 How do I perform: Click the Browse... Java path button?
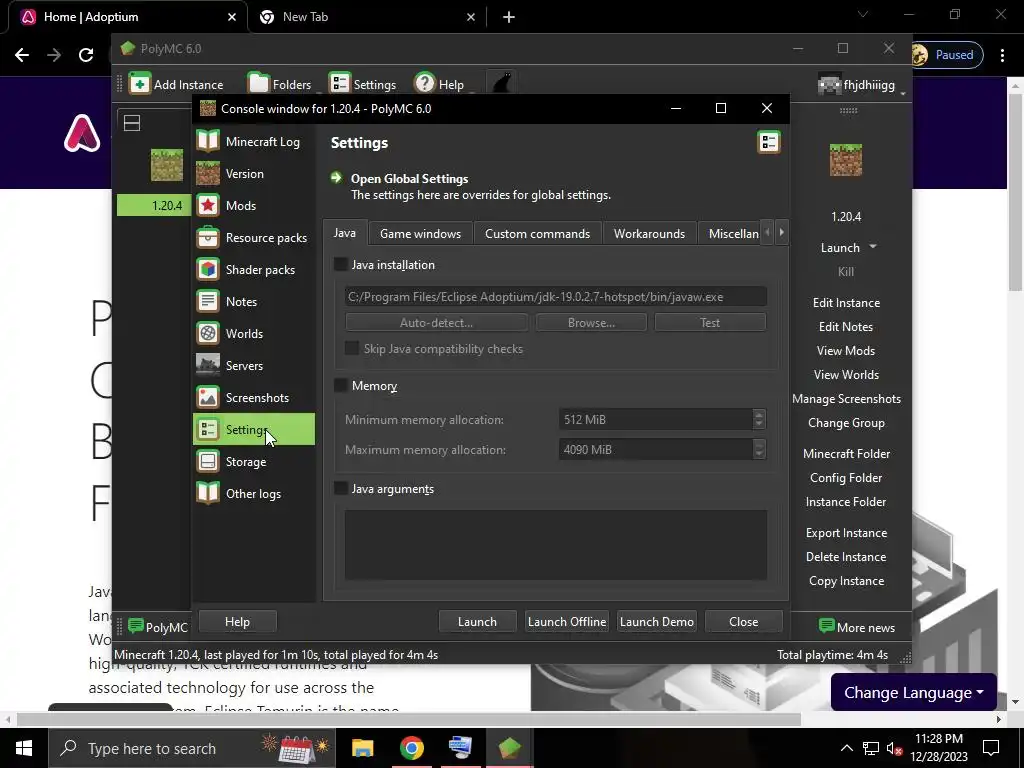pyautogui.click(x=592, y=323)
